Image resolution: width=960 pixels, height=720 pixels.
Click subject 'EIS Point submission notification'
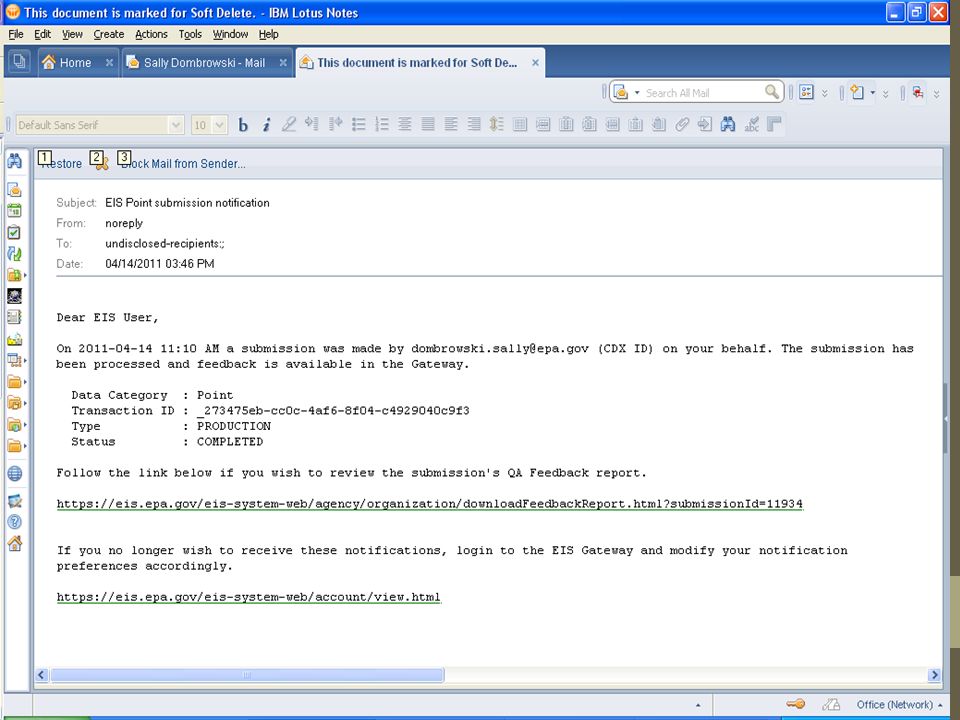187,203
